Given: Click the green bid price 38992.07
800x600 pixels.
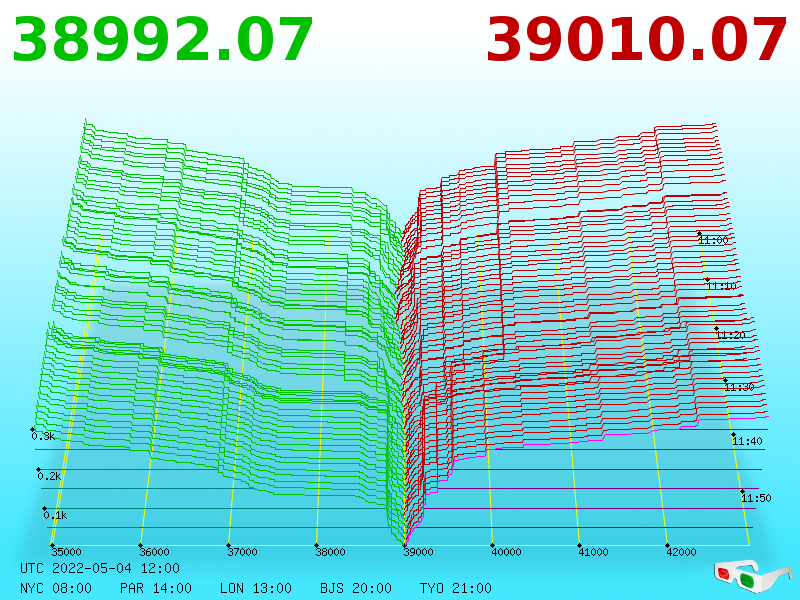Looking at the screenshot, I should pos(162,40).
